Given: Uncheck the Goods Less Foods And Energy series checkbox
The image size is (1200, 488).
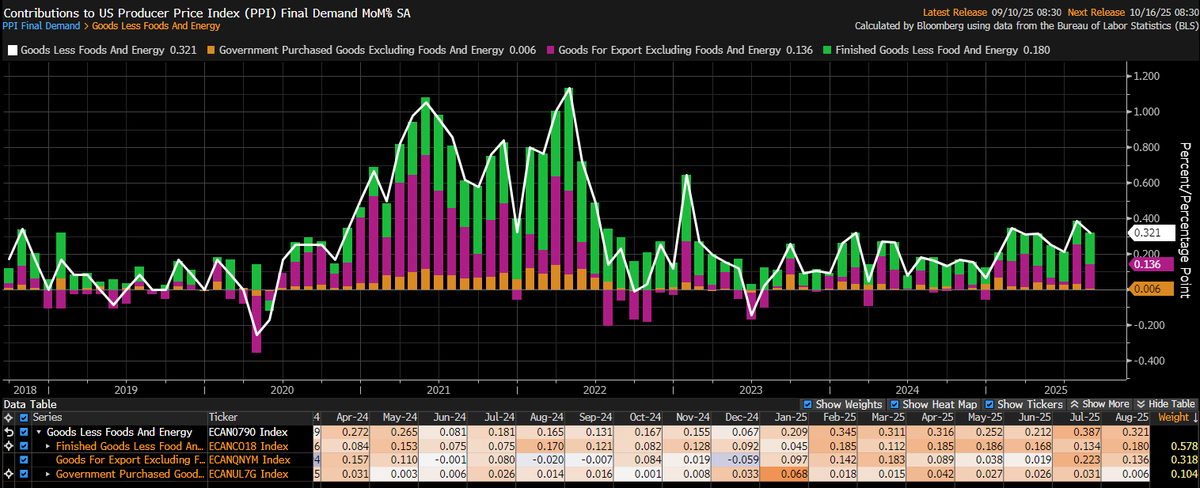Looking at the screenshot, I should point(24,432).
